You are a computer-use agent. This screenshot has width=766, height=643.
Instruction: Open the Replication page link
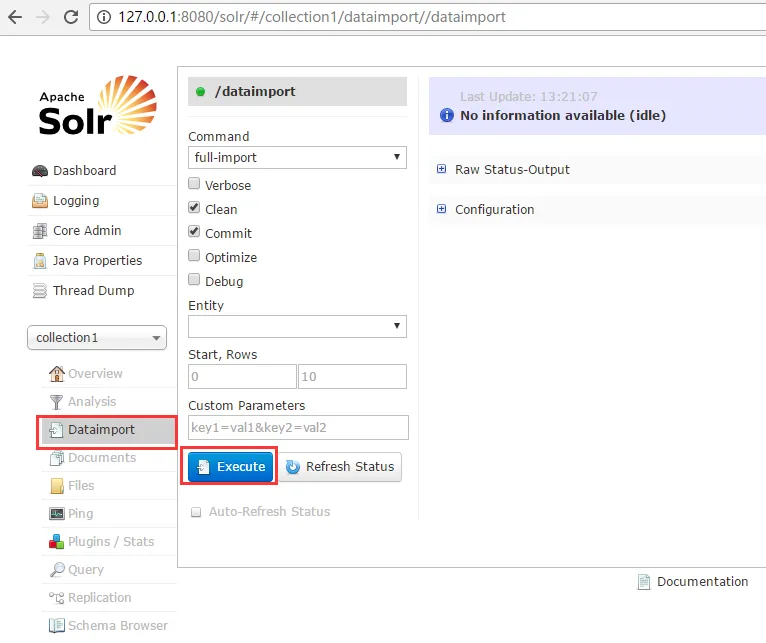(100, 598)
